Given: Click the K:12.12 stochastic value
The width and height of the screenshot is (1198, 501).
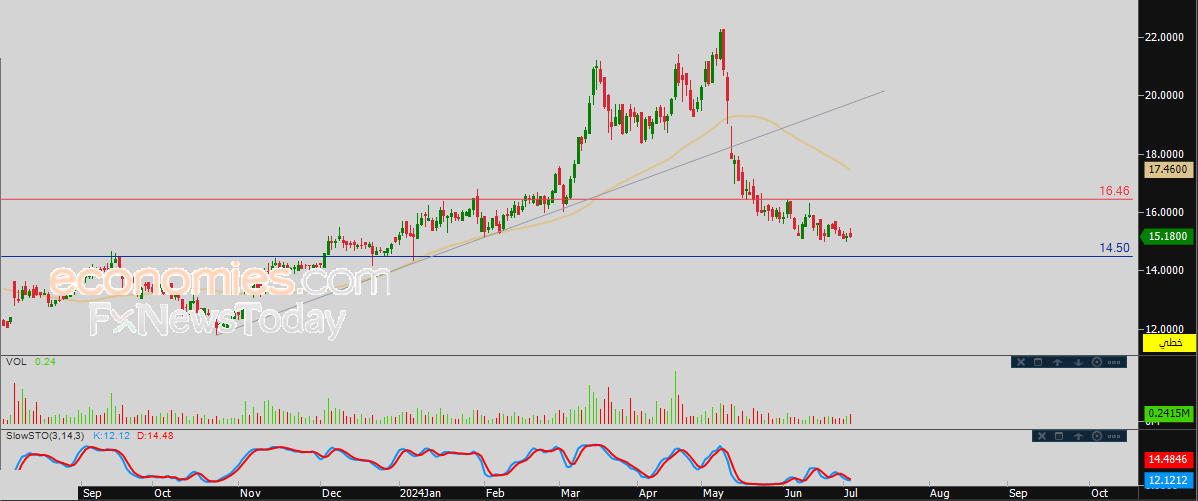Looking at the screenshot, I should [112, 435].
